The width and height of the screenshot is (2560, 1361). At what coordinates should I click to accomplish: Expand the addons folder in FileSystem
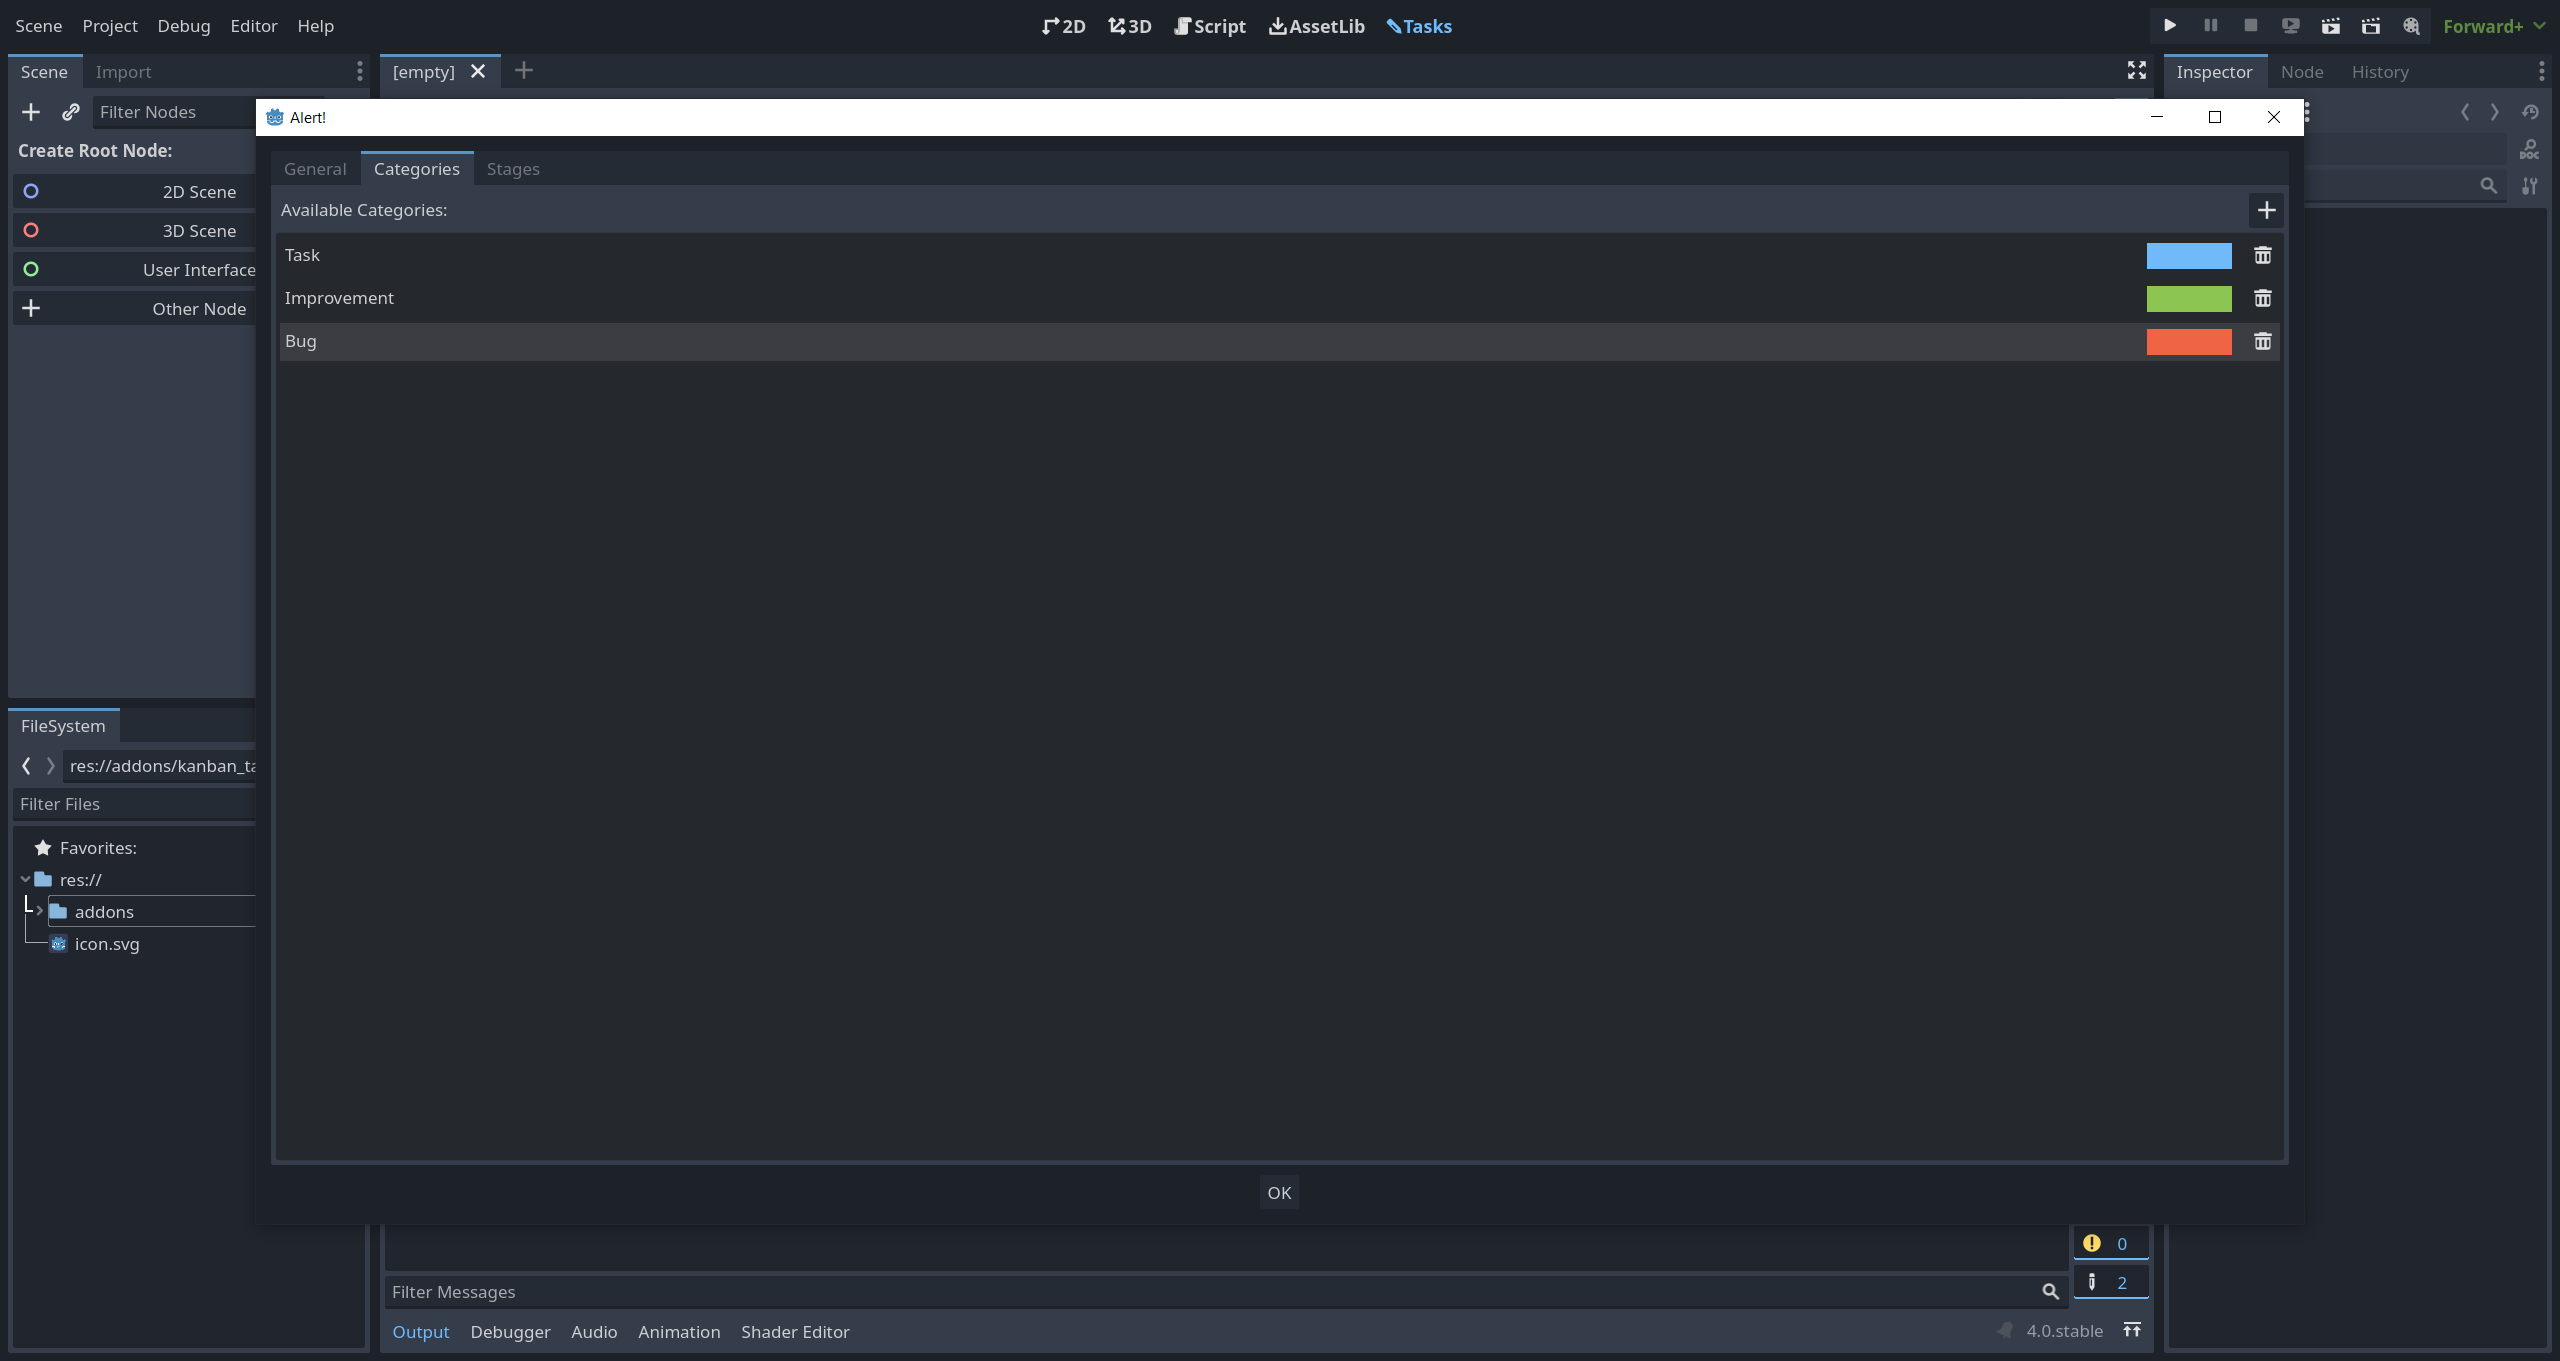39,911
